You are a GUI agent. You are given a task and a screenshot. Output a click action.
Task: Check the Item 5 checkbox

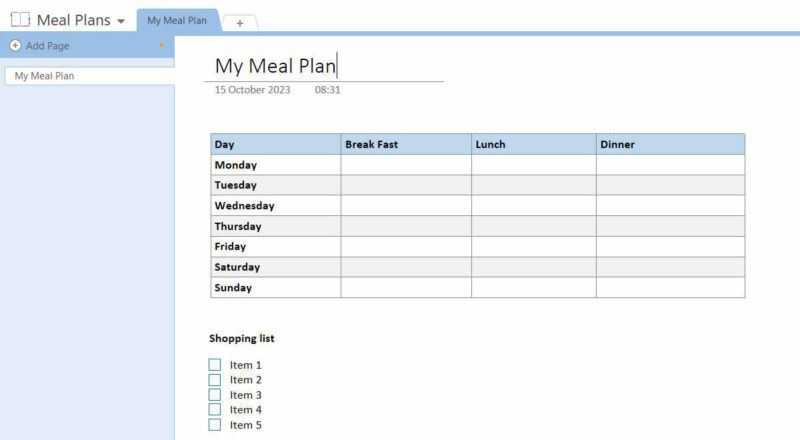coord(215,425)
